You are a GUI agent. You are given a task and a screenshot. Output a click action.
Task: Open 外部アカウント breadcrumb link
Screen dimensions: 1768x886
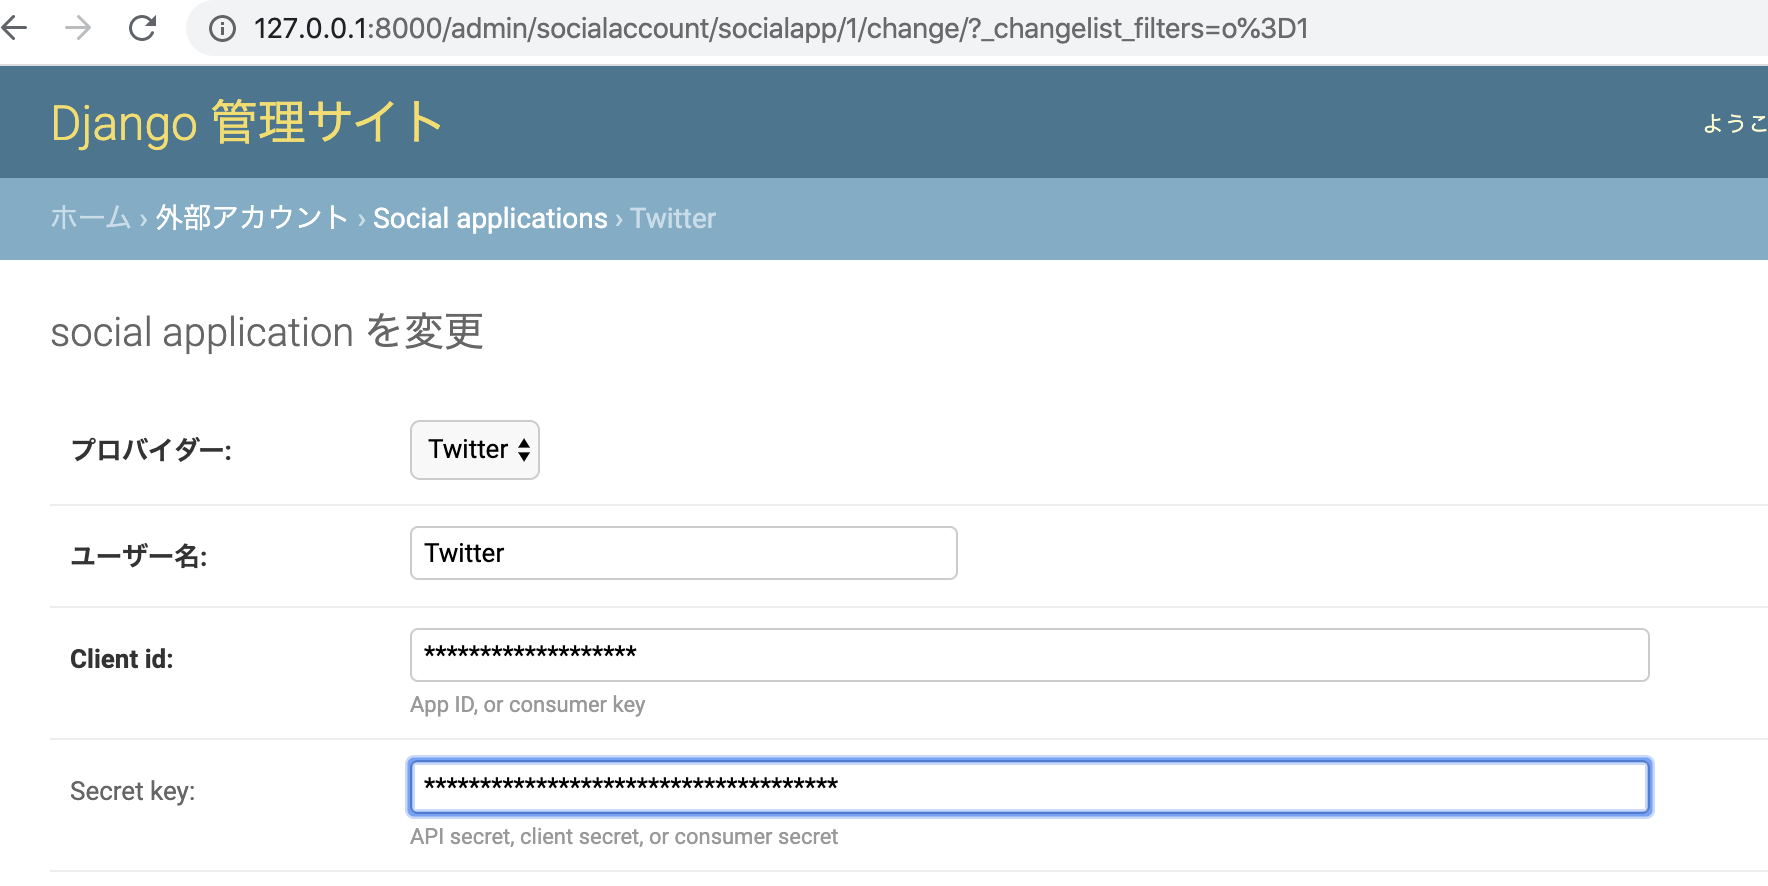pos(252,218)
